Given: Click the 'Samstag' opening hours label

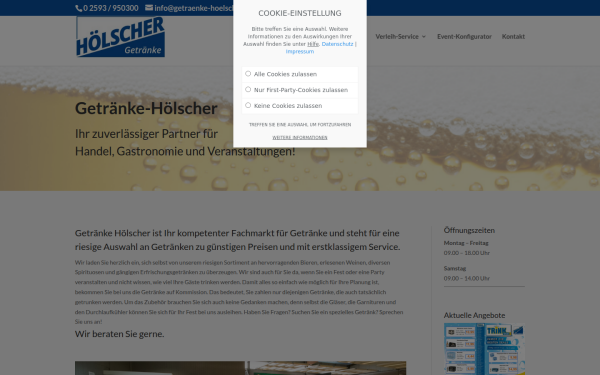Looking at the screenshot, I should point(455,268).
